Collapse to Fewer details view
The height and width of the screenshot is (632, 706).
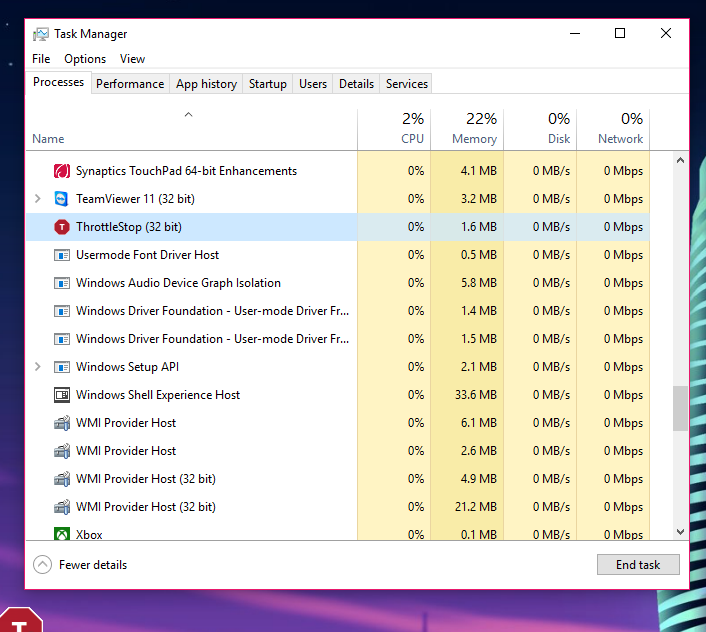click(x=80, y=564)
